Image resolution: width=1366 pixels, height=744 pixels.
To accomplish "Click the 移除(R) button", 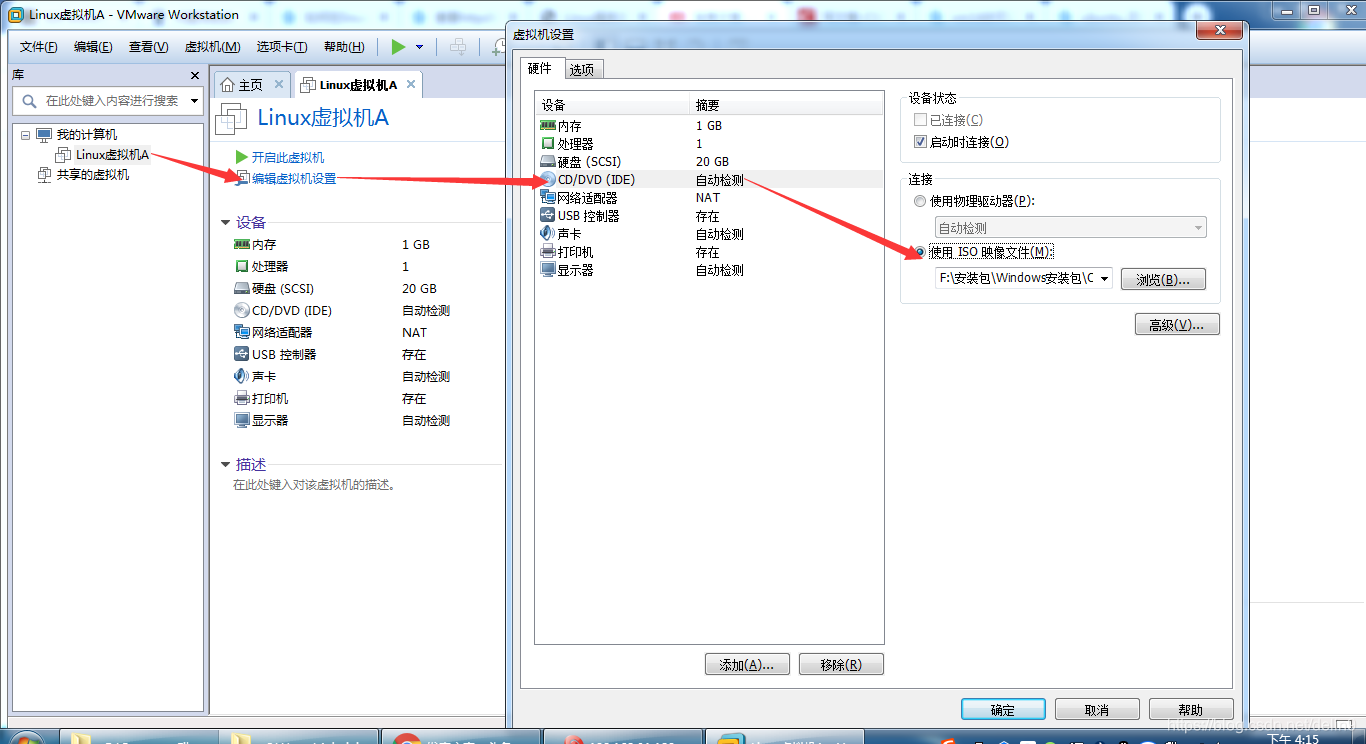I will click(x=841, y=665).
